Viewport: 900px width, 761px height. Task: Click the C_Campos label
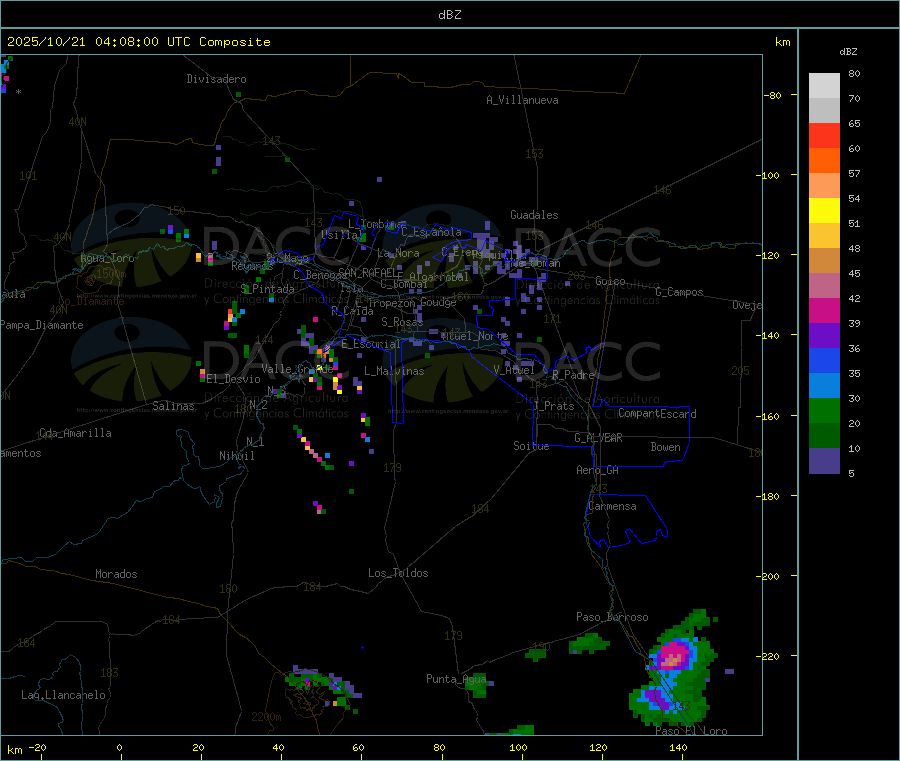point(680,292)
